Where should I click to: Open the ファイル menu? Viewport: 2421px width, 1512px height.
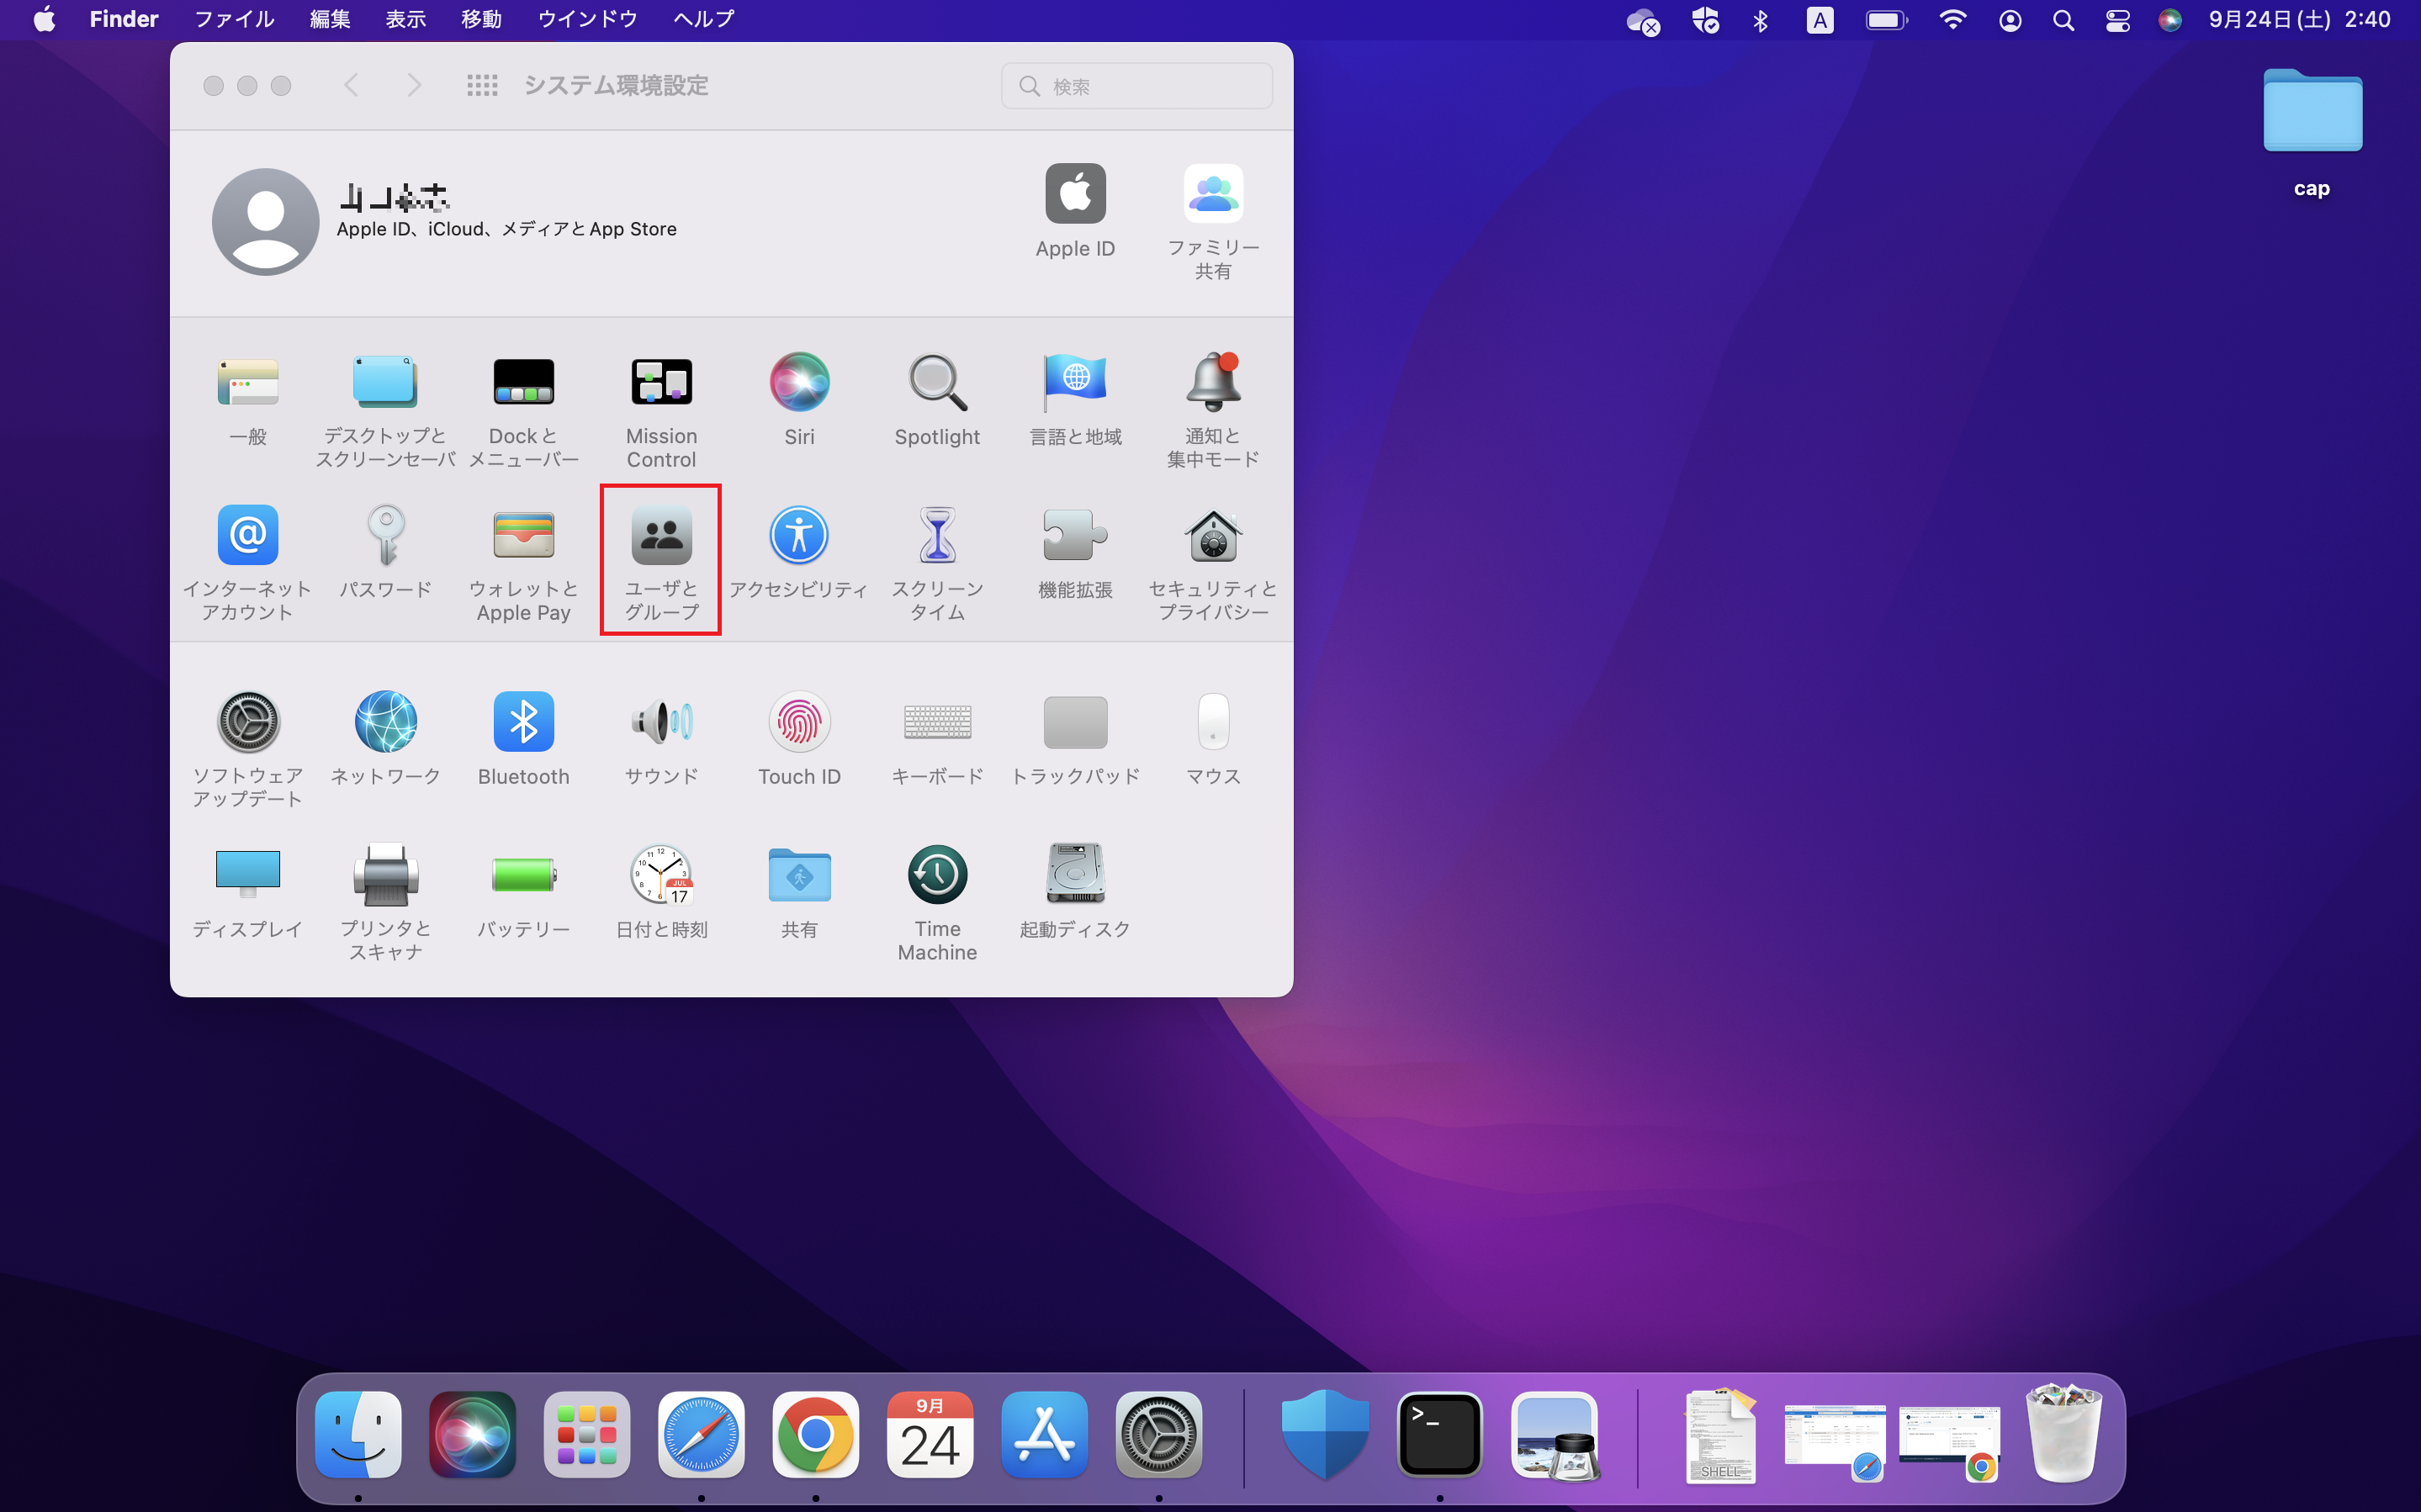point(234,19)
